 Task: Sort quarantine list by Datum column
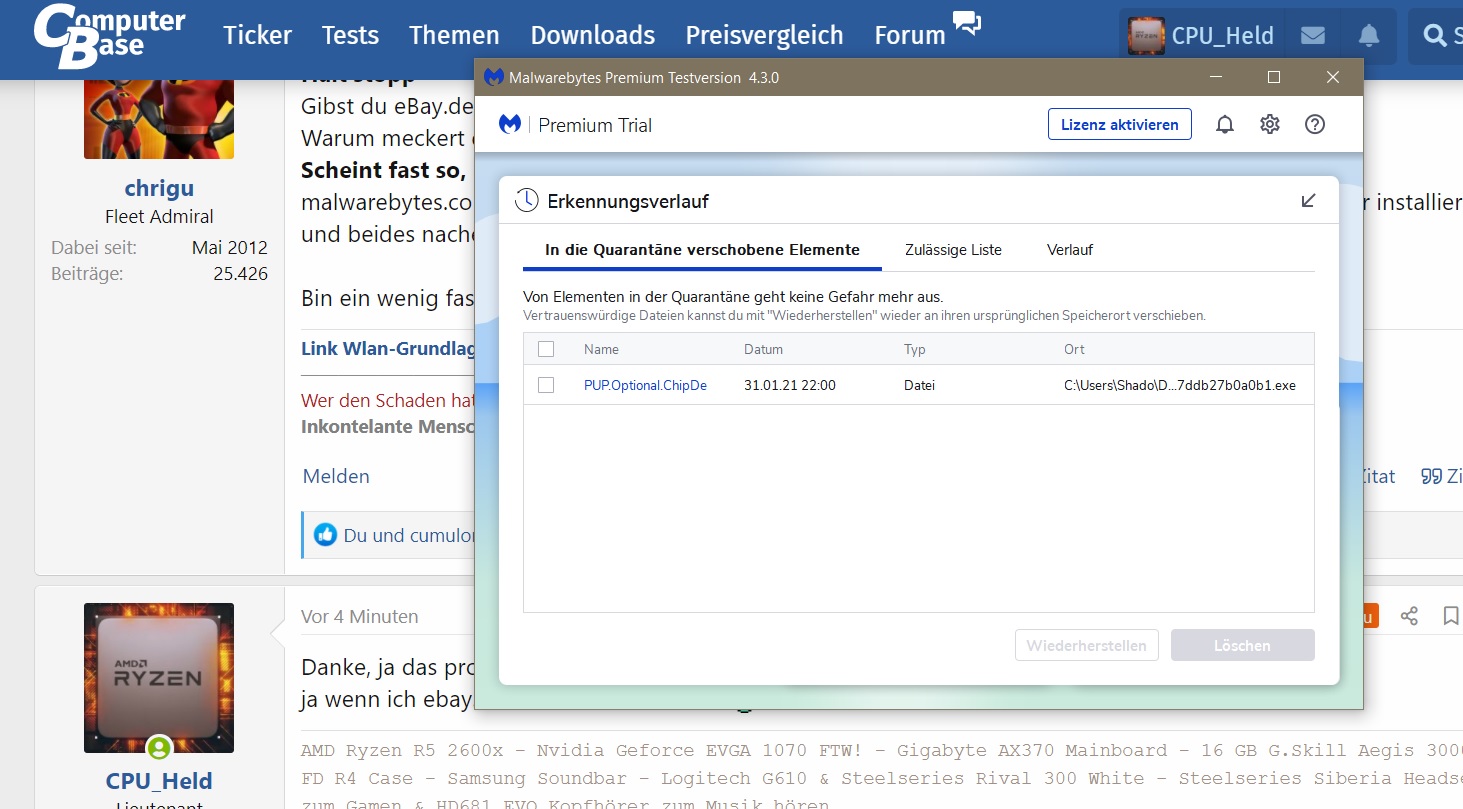point(763,349)
